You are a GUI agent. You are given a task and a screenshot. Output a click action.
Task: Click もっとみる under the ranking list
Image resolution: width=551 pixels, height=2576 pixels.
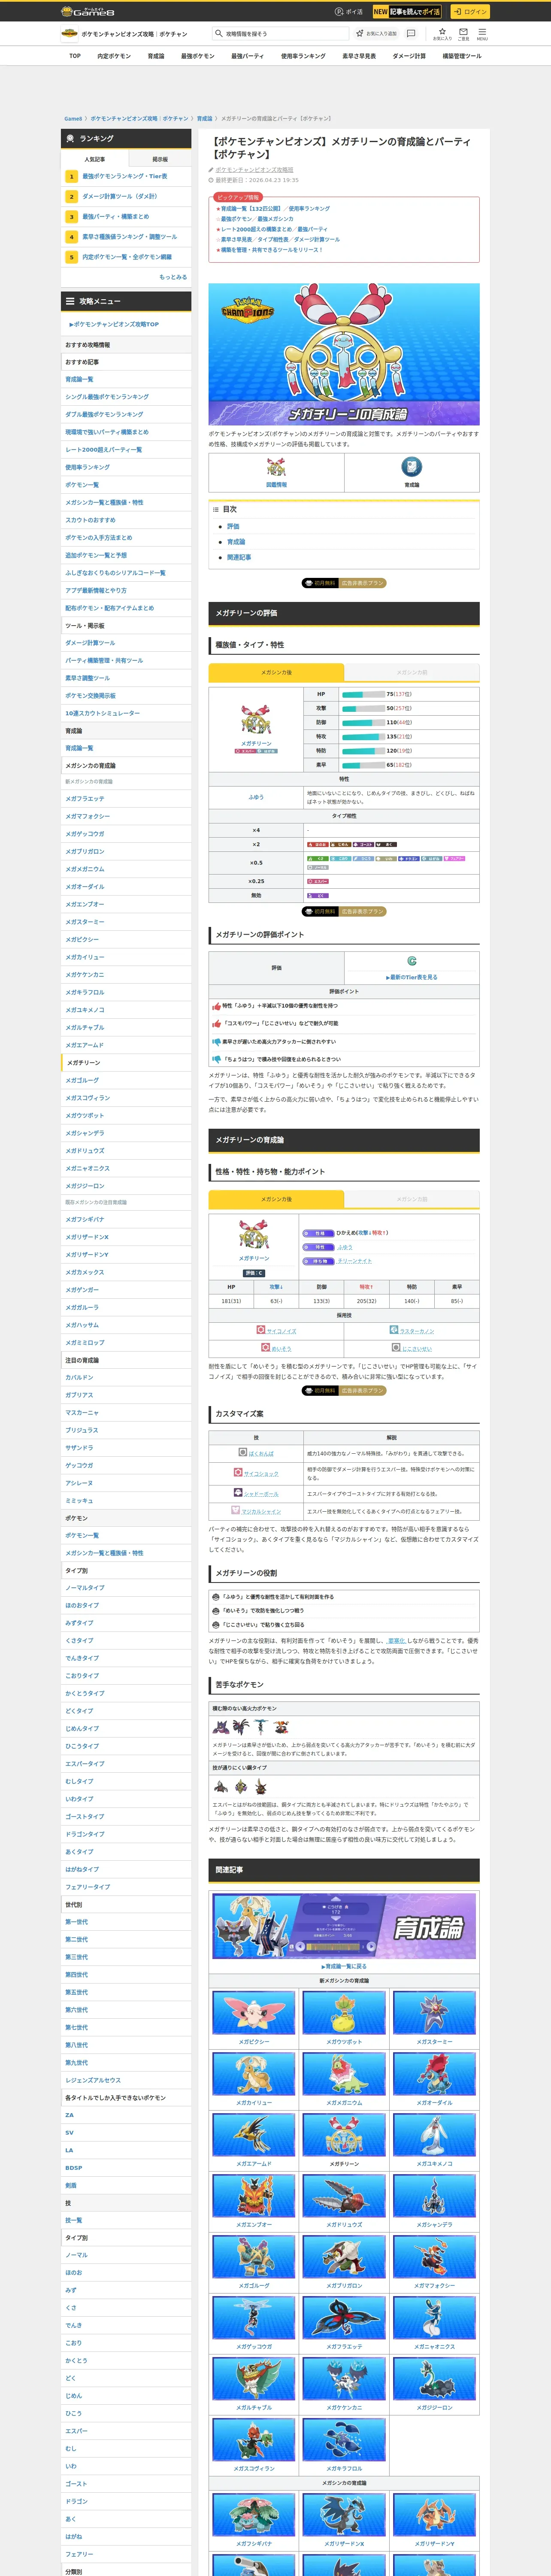coord(173,277)
